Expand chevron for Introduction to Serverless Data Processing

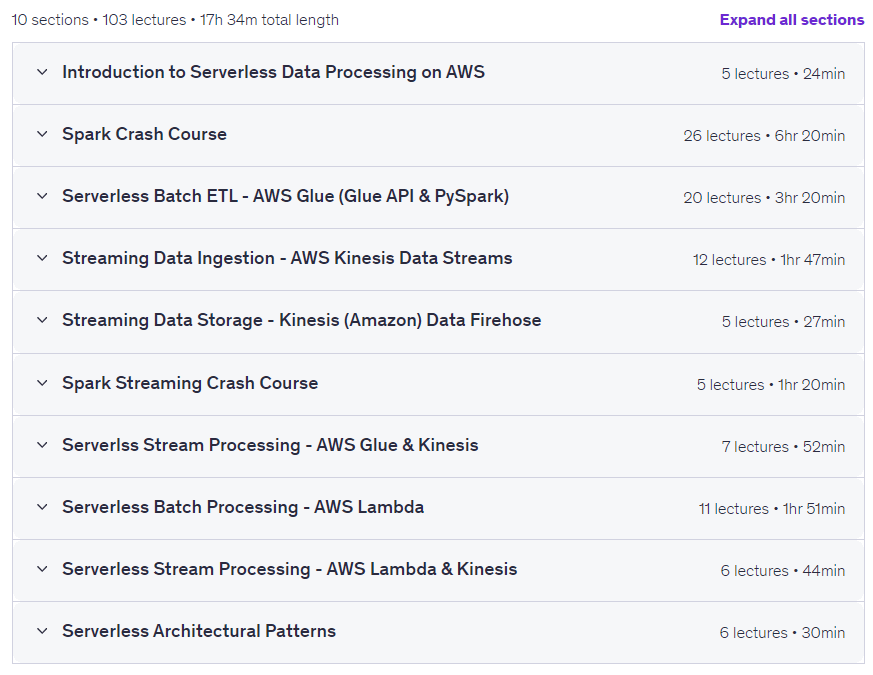(42, 72)
